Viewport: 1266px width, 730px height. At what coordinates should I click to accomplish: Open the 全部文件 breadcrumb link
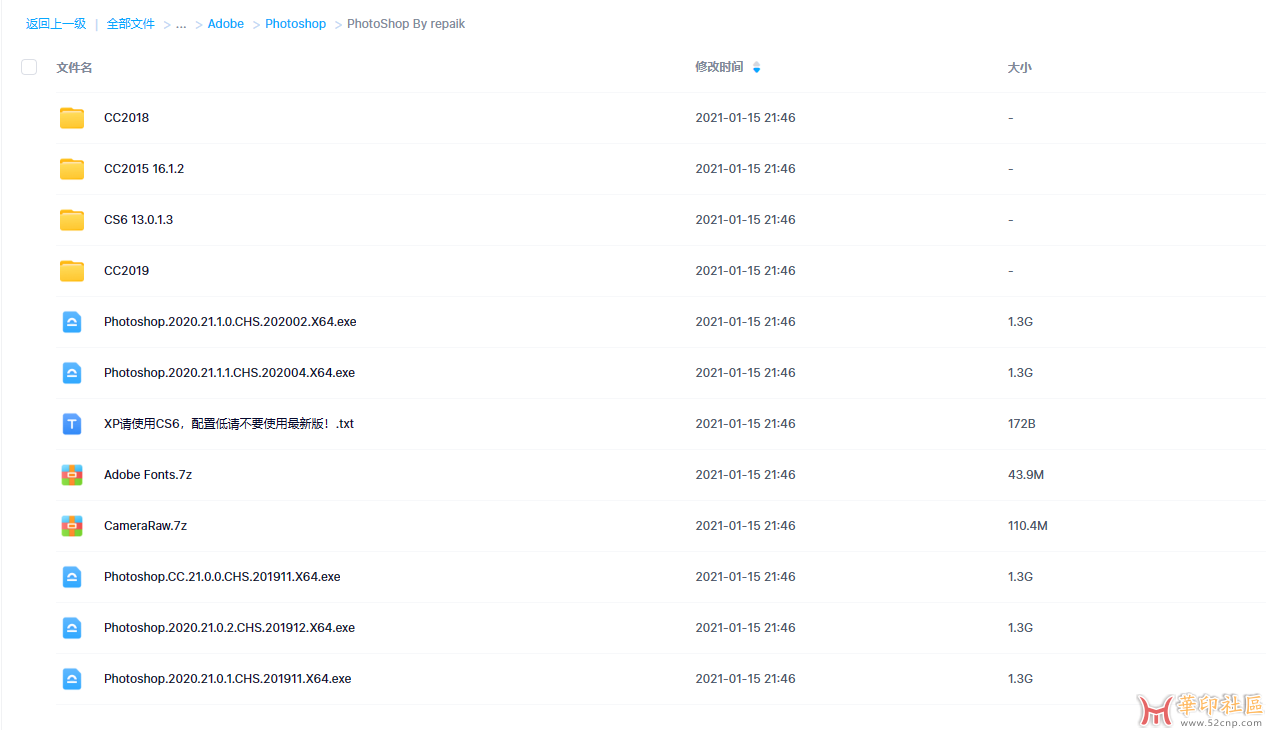[x=131, y=24]
